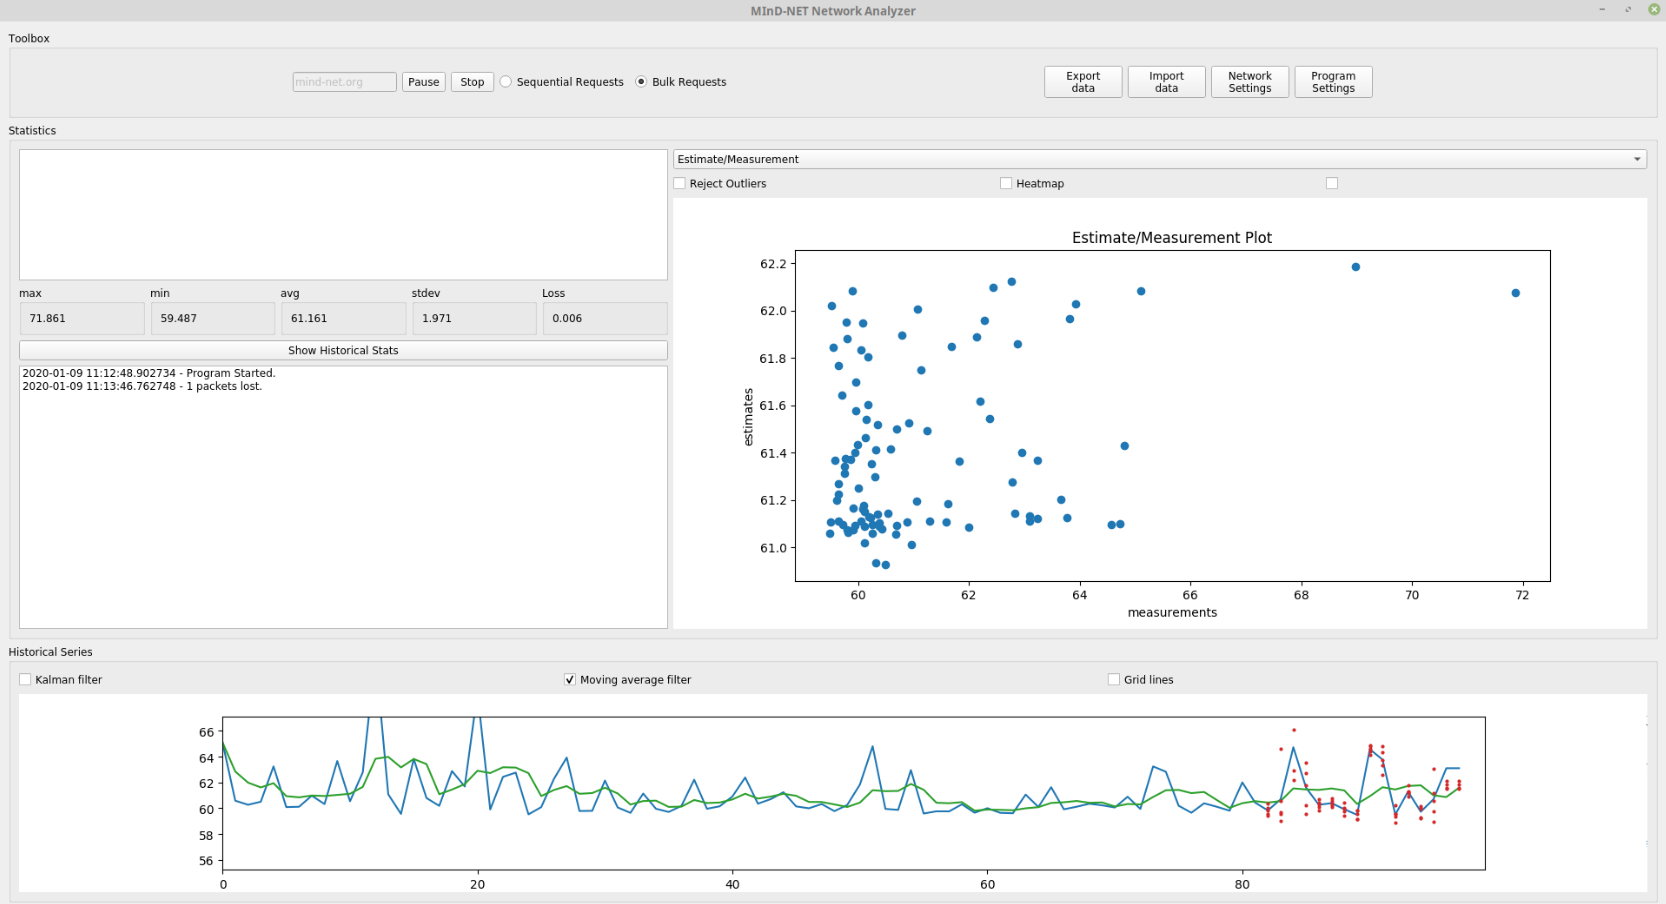
Task: Tick the unlabeled checkbox right of Heatmap
Action: coord(1331,184)
